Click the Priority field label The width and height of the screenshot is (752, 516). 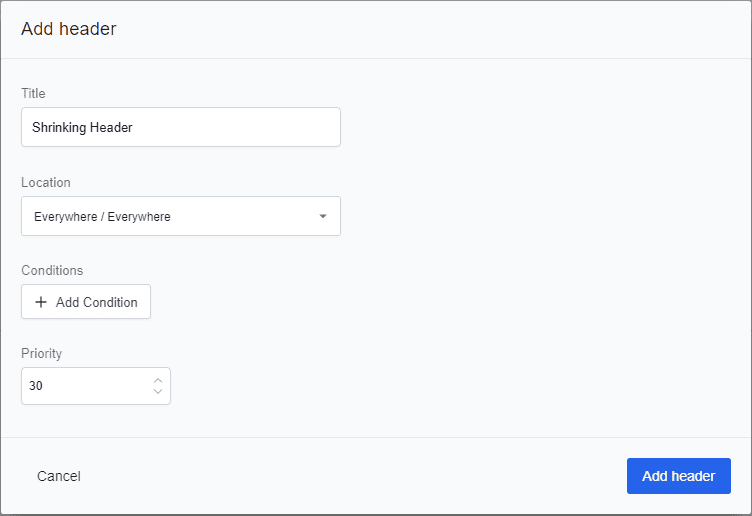click(x=41, y=353)
